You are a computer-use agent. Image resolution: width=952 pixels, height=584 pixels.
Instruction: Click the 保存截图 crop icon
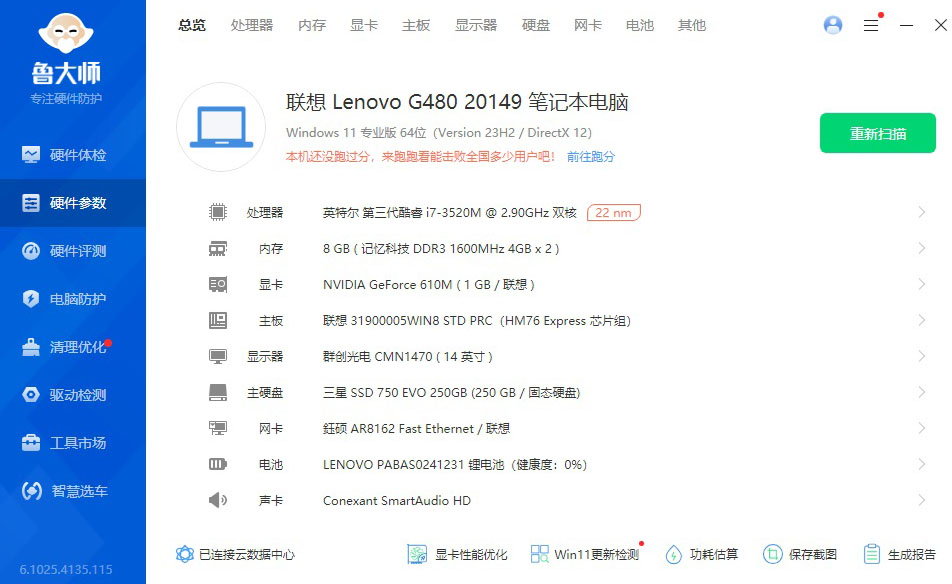point(772,554)
